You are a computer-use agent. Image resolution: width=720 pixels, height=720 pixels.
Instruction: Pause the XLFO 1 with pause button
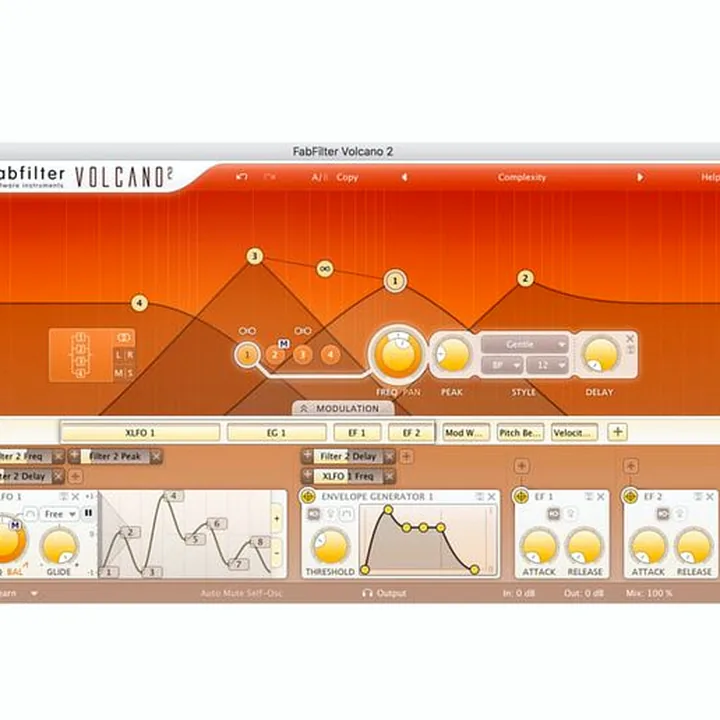[x=88, y=513]
